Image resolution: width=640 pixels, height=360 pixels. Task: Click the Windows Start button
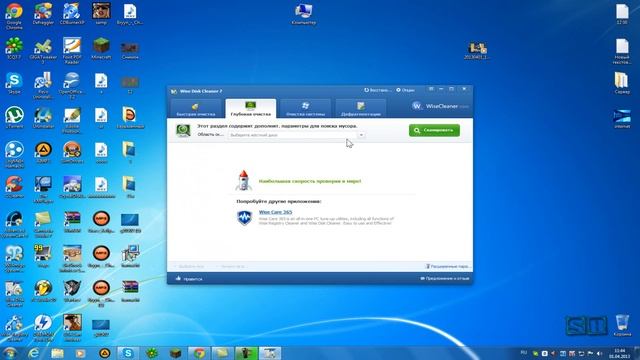[x=10, y=353]
